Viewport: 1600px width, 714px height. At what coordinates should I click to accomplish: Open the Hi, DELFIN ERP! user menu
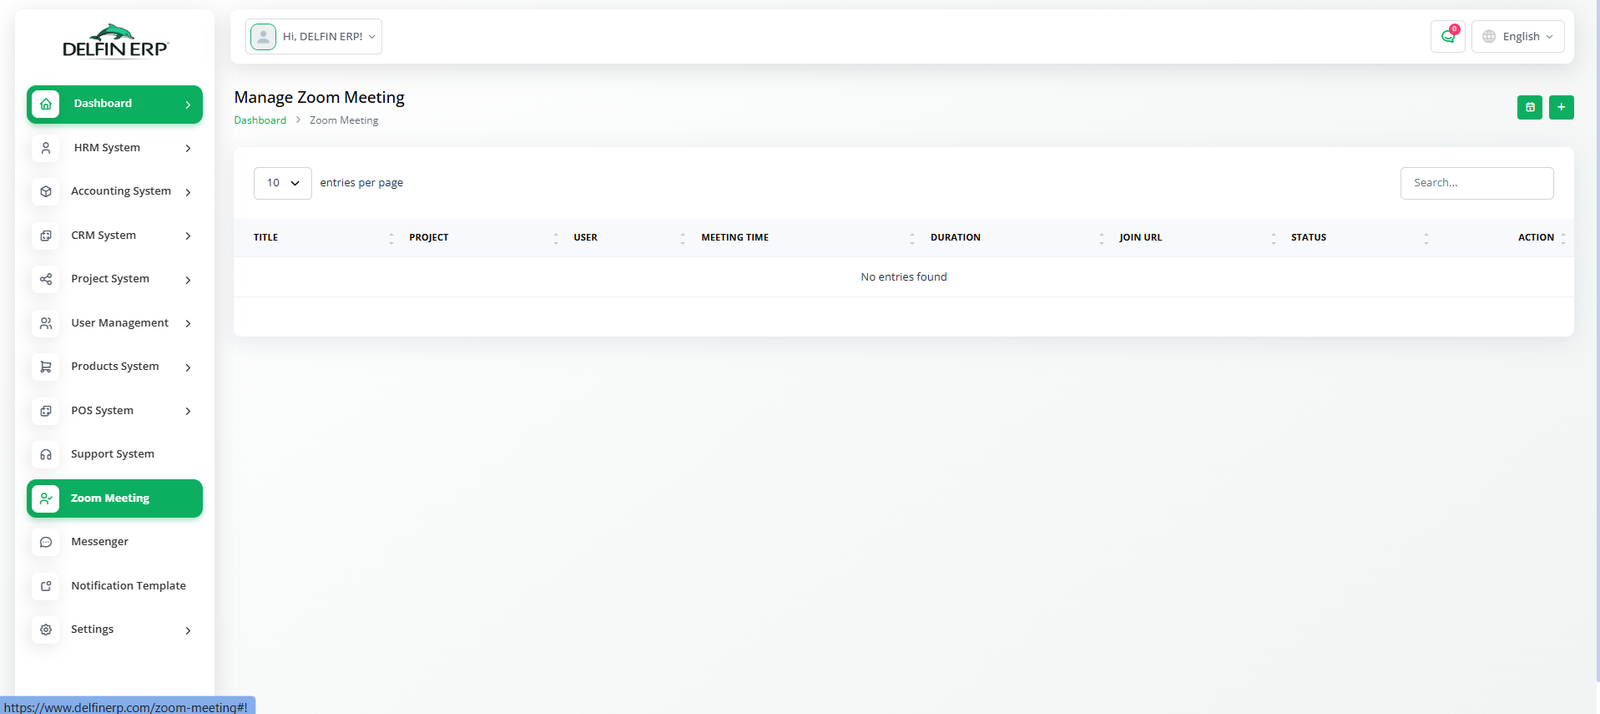click(314, 37)
